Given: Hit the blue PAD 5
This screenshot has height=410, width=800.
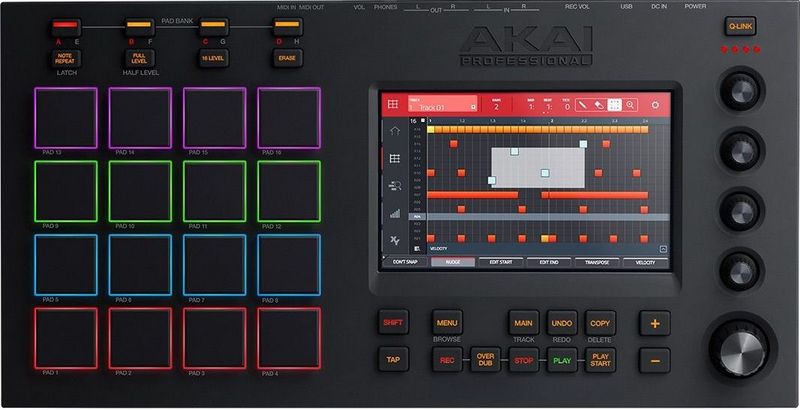Looking at the screenshot, I should (x=66, y=265).
